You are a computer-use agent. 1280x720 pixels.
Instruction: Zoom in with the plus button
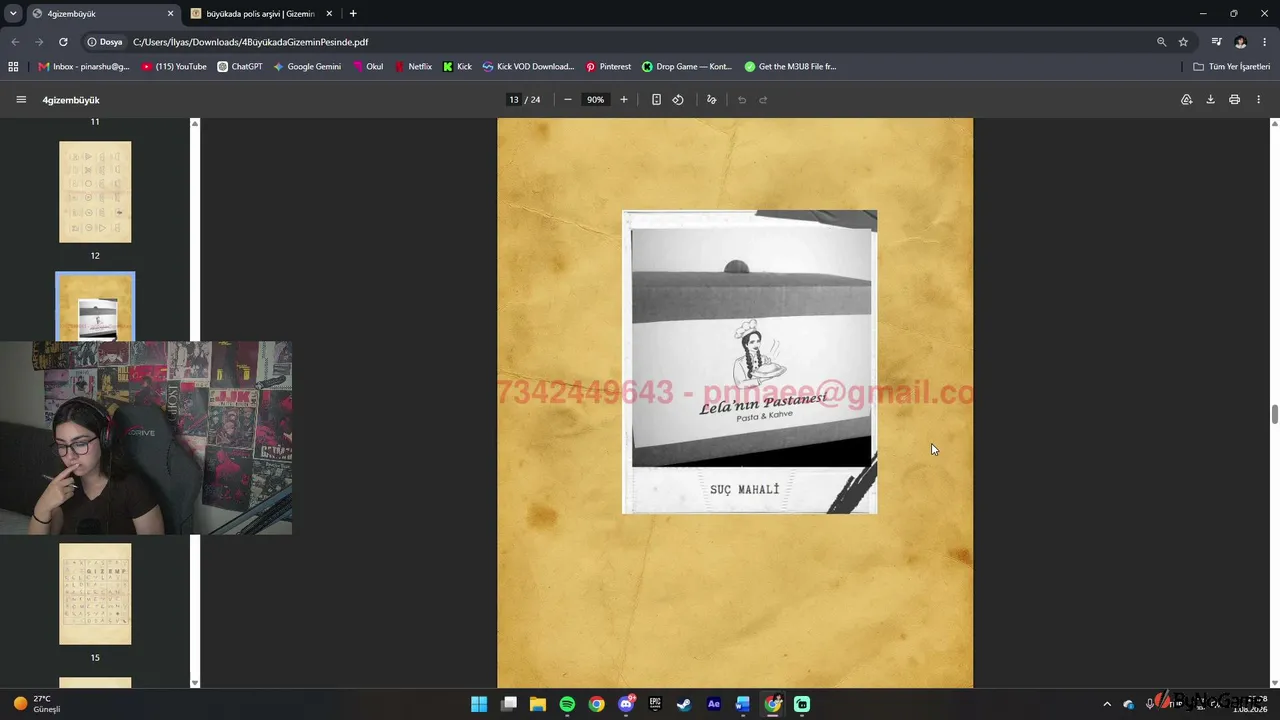click(x=624, y=100)
